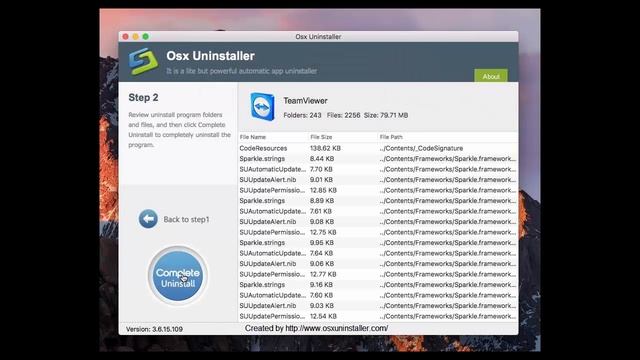This screenshot has height=360, width=640.
Task: Select SUUpdatePermissio row sized 12.77 KB
Action: (x=378, y=274)
